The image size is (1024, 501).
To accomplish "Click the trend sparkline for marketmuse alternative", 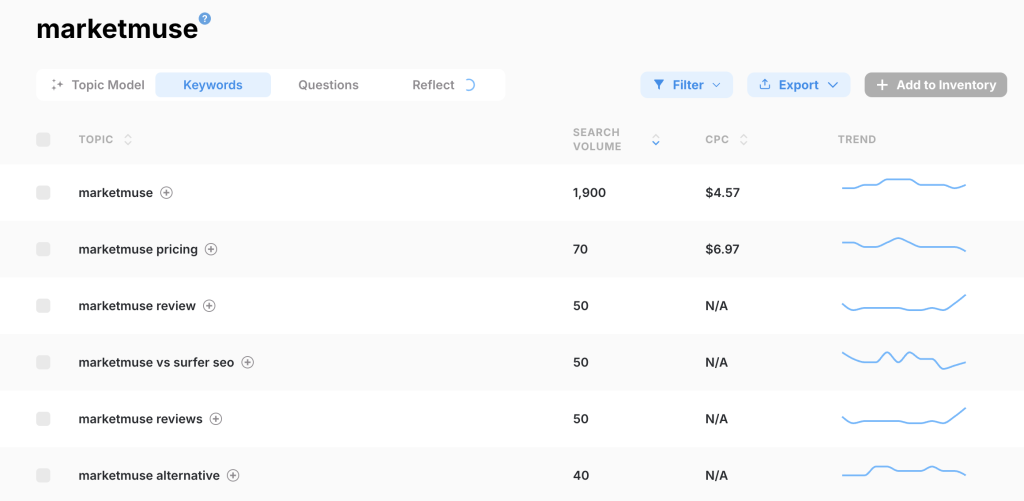I will point(904,471).
